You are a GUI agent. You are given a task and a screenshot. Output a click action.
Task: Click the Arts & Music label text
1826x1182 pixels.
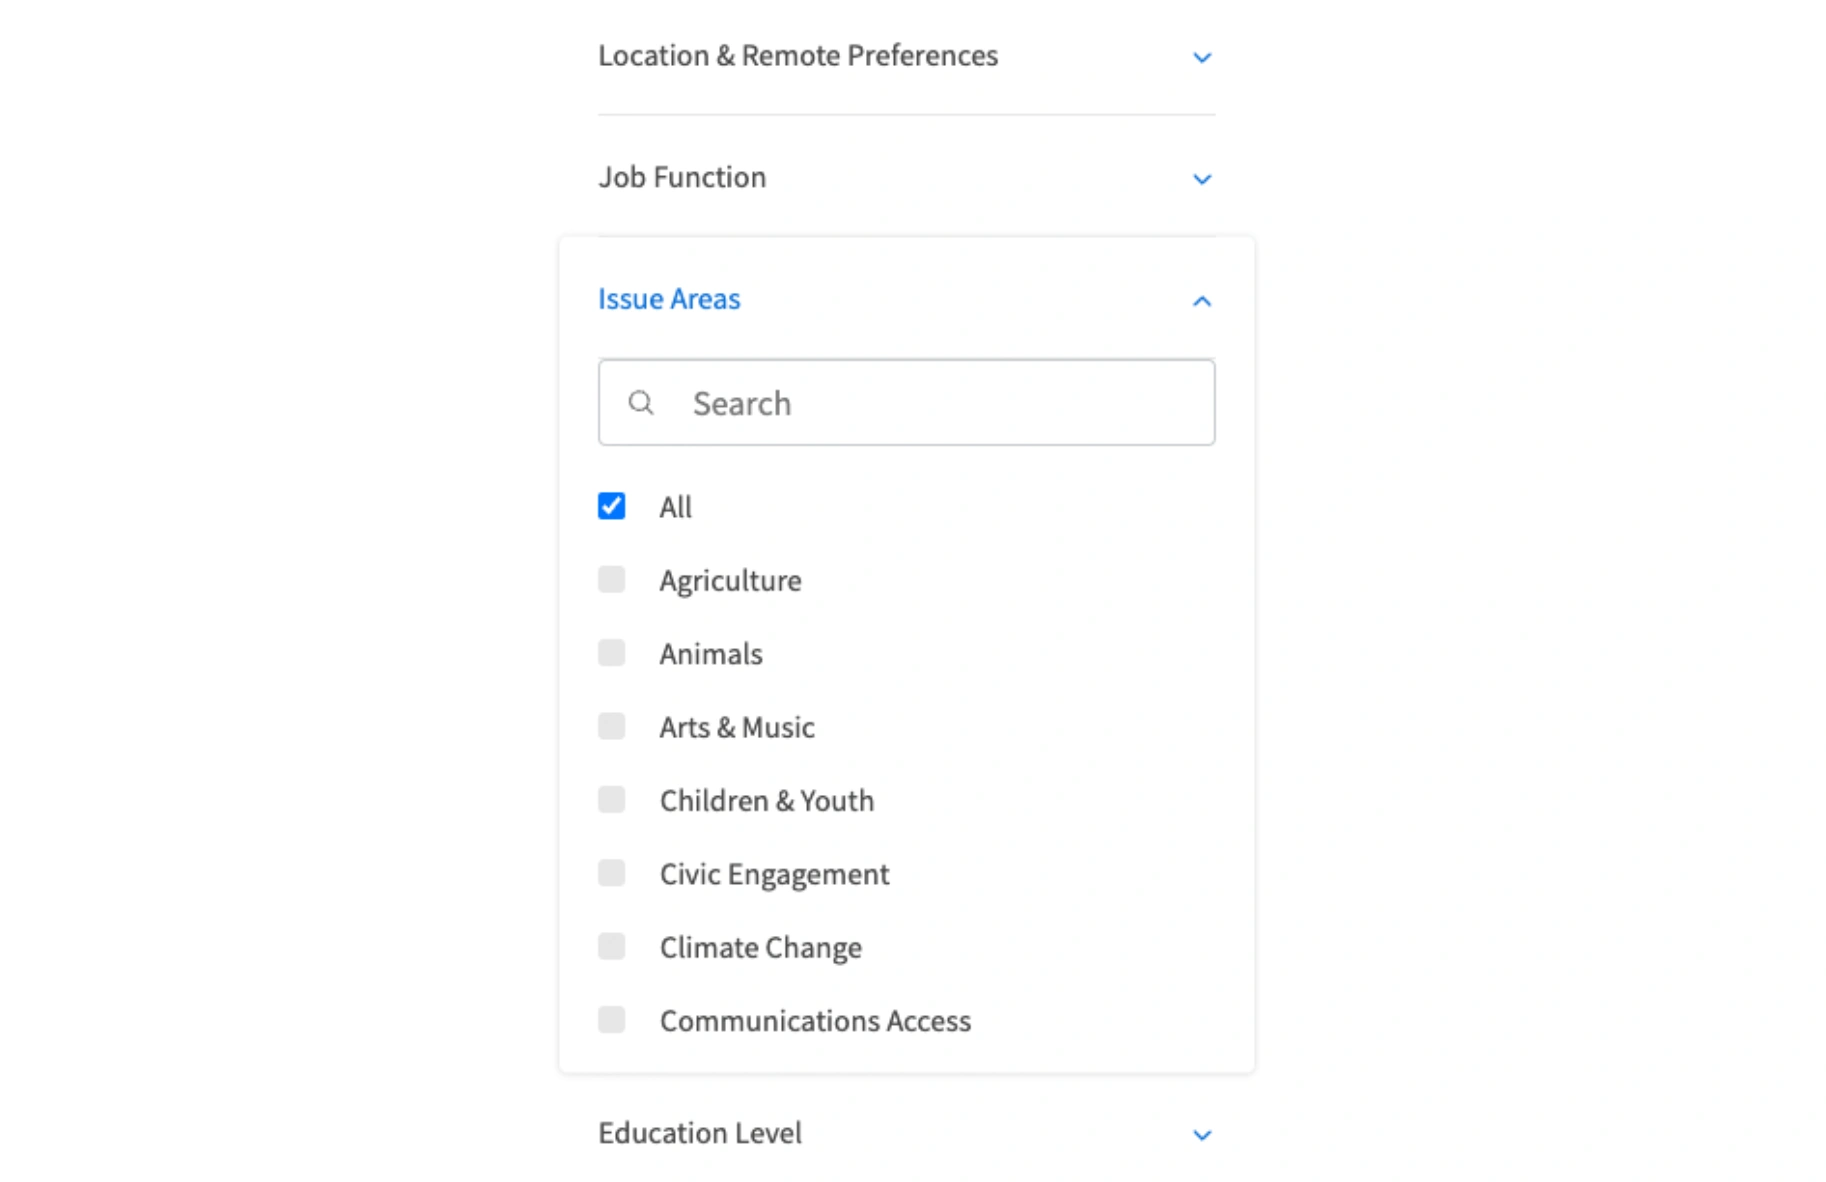point(737,727)
